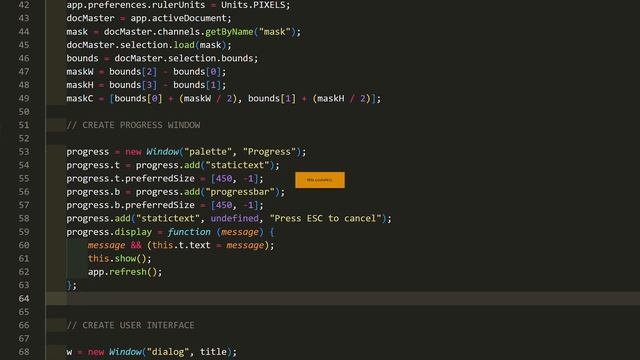The width and height of the screenshot is (640, 360).
Task: Click the 'maskC' variable on line 49
Action: 80,98
